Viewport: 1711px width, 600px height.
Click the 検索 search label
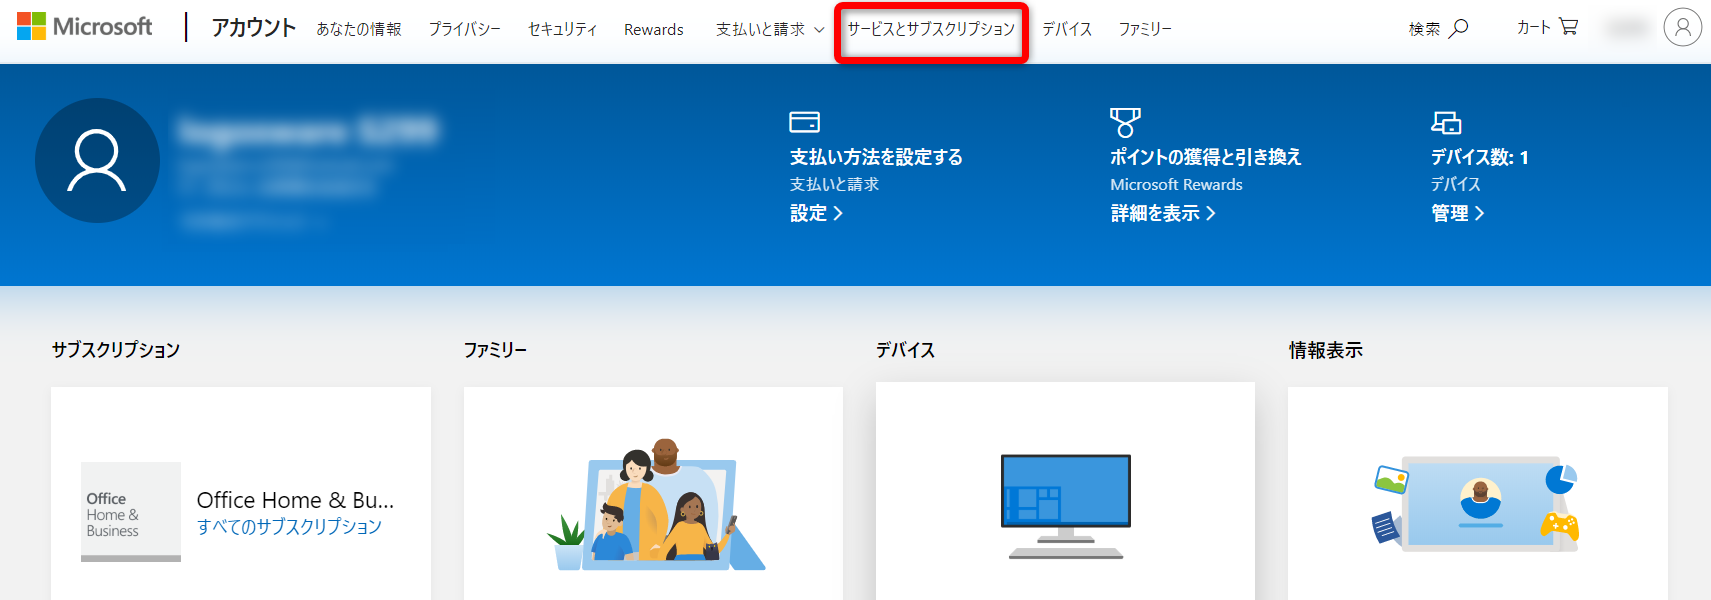click(1425, 29)
